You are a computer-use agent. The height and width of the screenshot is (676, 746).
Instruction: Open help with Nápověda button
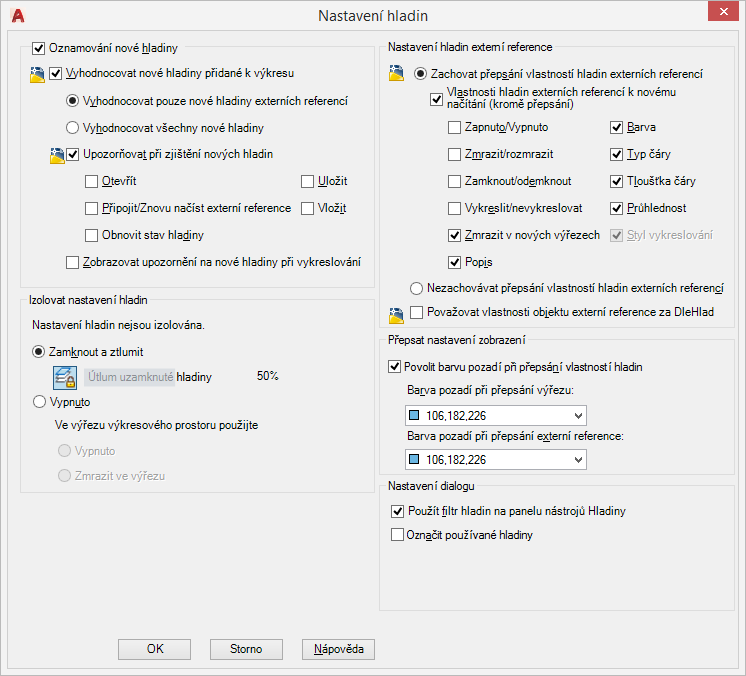tap(338, 649)
